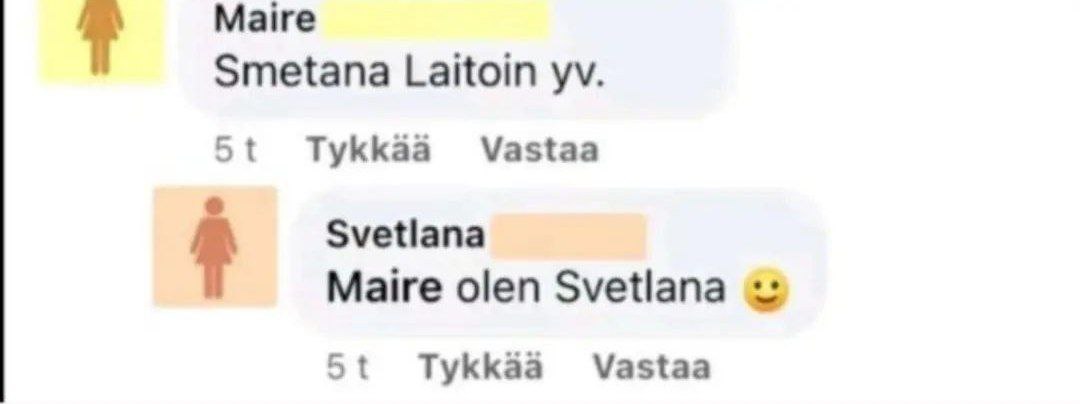The height and width of the screenshot is (404, 1080).
Task: Click the yellow redacted surname beside Maire
Action: click(x=436, y=20)
